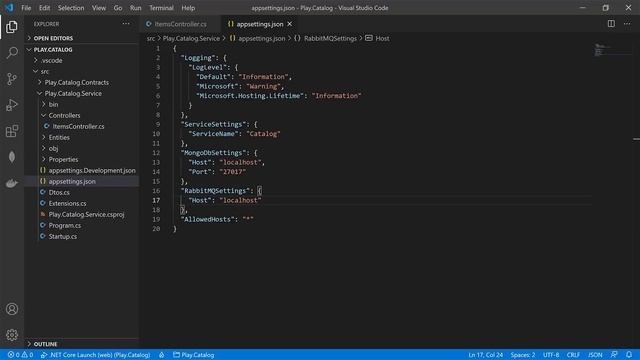Expand the bin folder
640x360 pixels.
pyautogui.click(x=82, y=104)
